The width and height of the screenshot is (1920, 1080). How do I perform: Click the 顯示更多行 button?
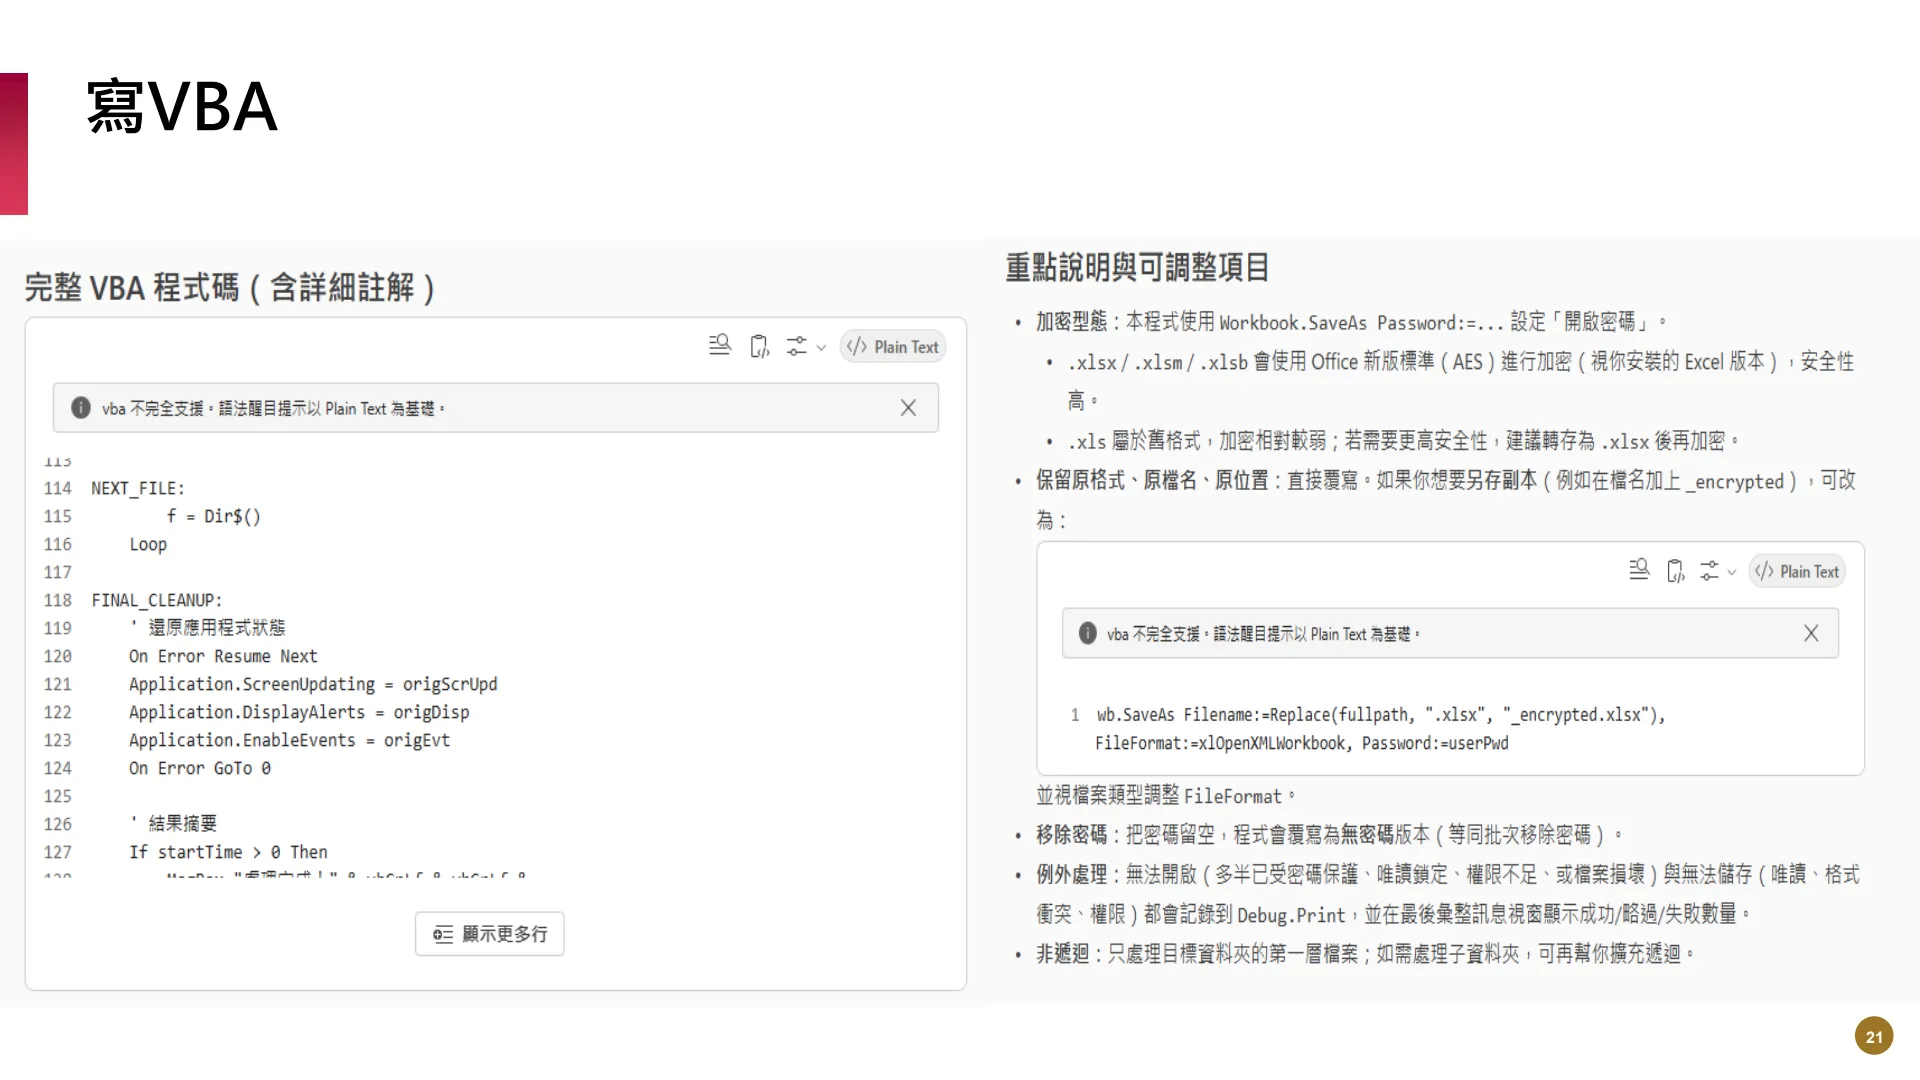pyautogui.click(x=490, y=934)
